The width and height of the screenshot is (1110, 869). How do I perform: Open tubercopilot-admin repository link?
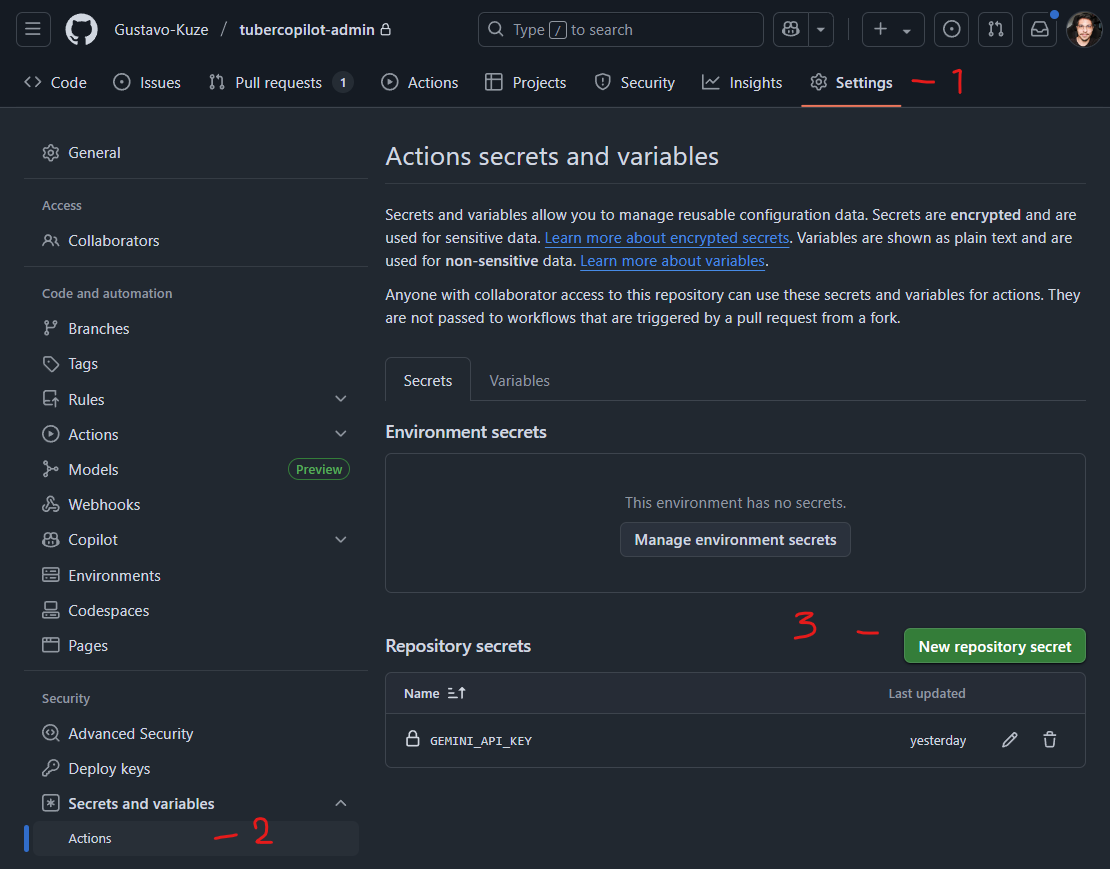(307, 30)
